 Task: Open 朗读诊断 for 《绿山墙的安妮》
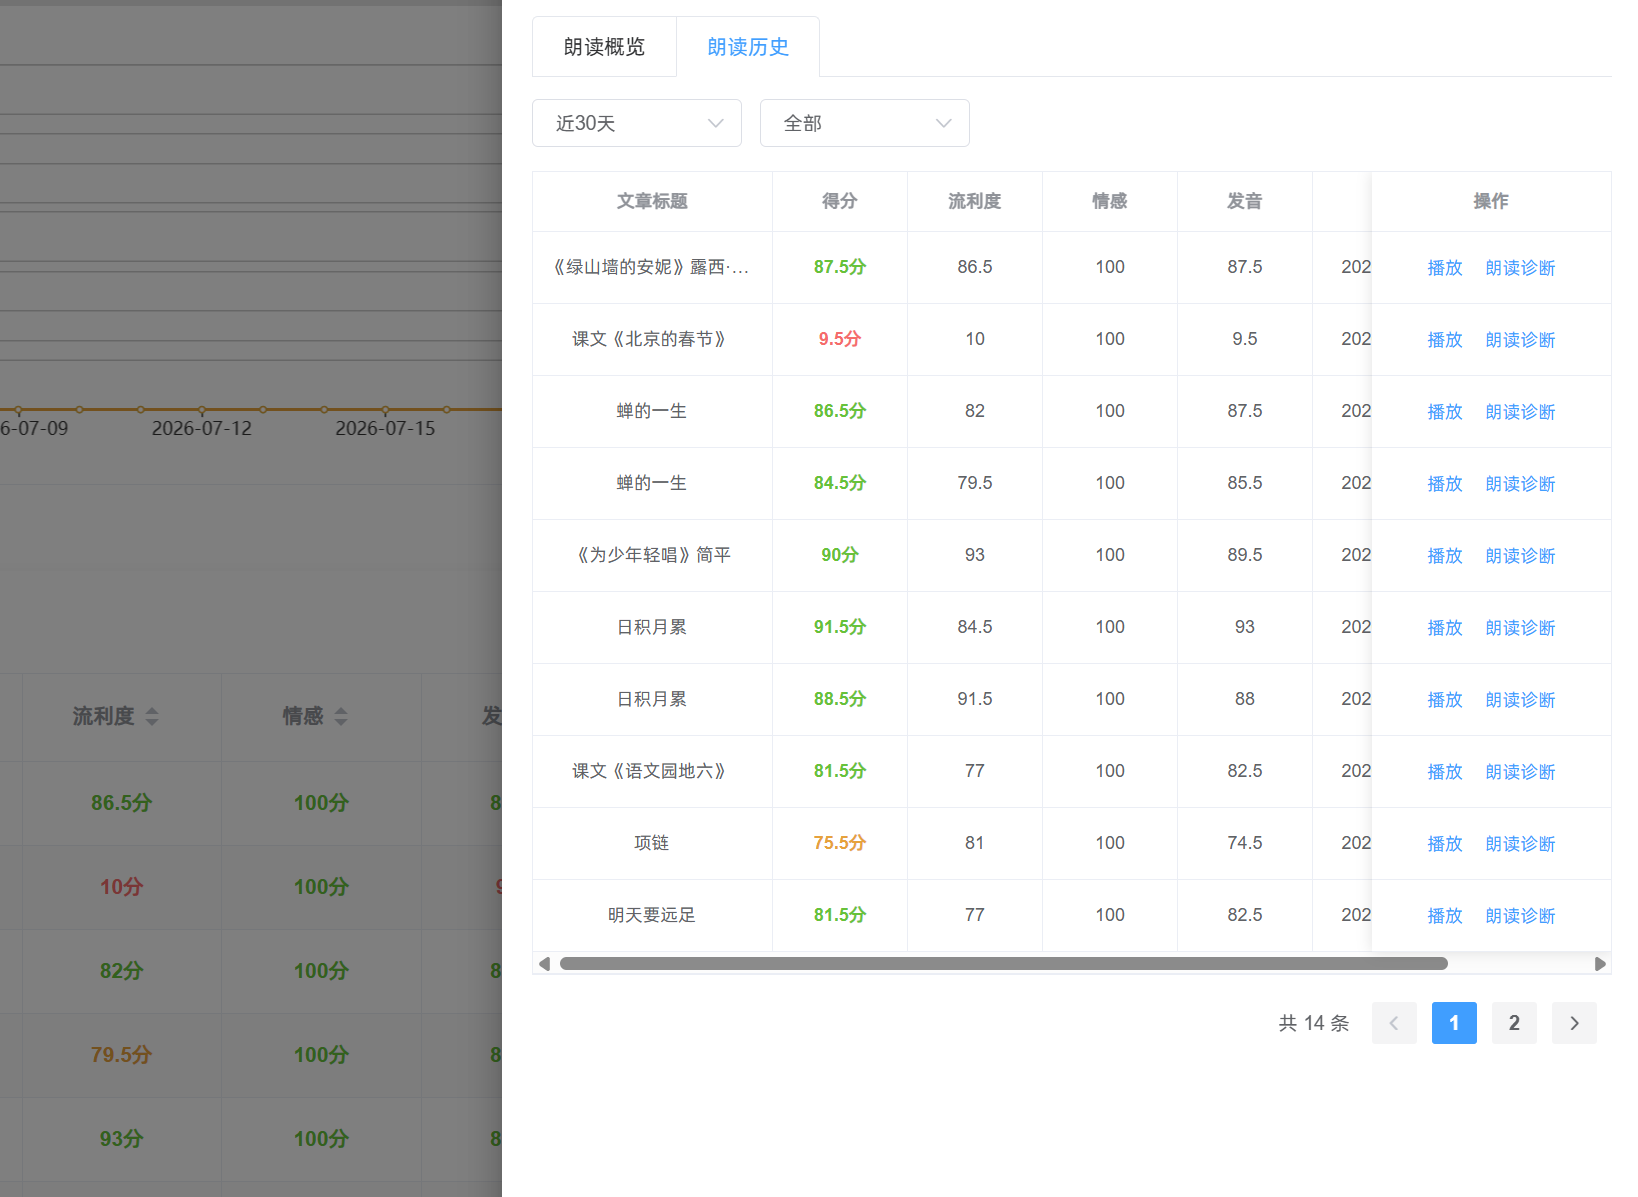coord(1520,268)
